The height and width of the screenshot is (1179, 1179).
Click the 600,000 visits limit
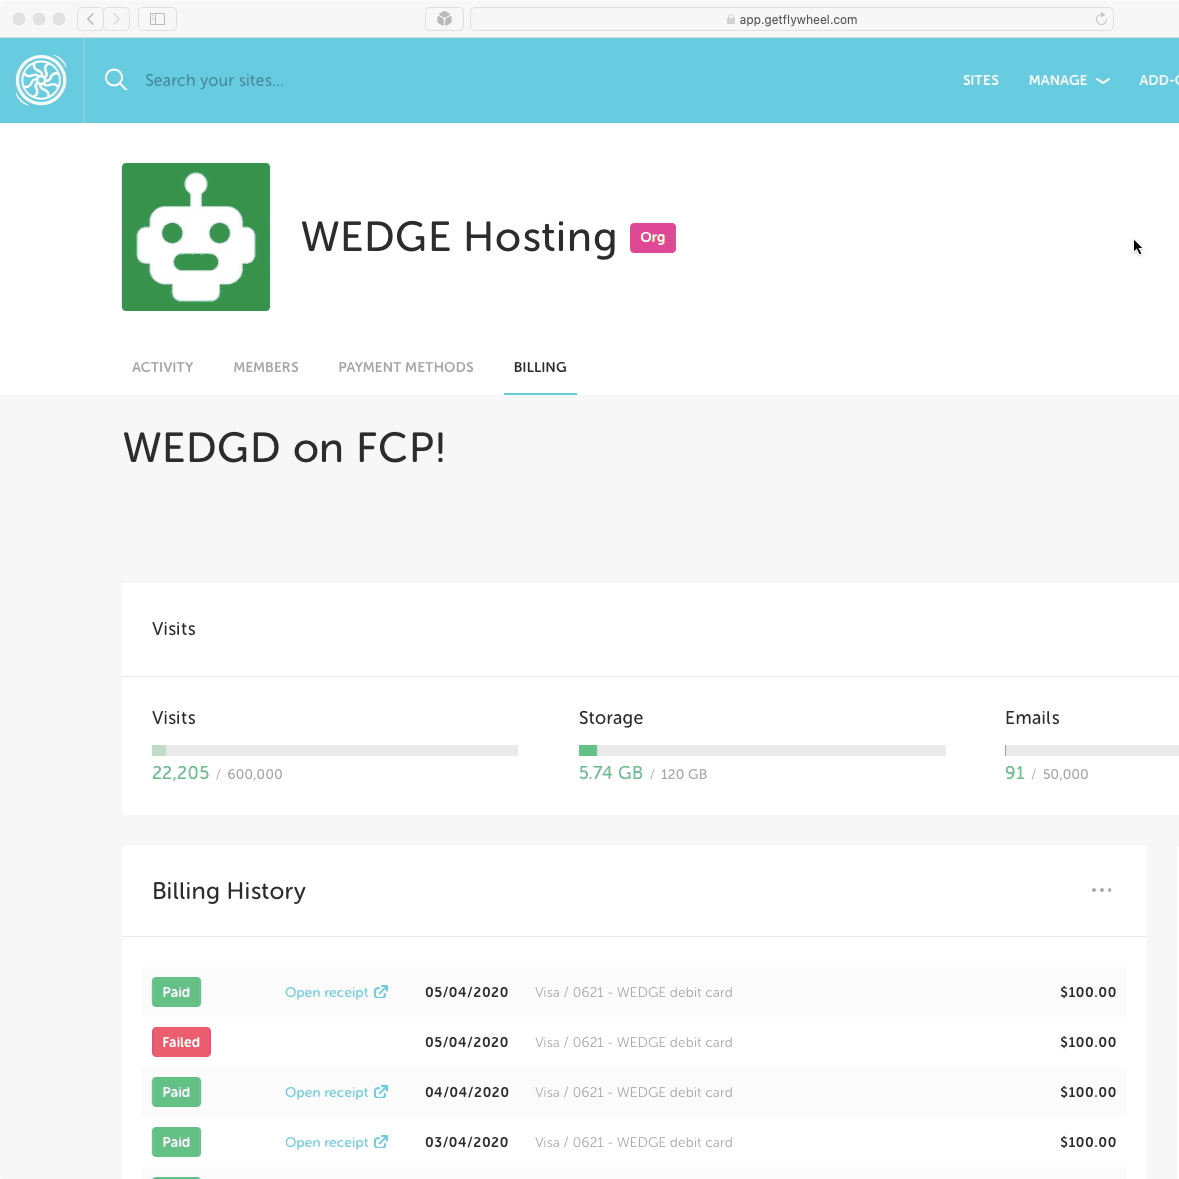coord(255,774)
